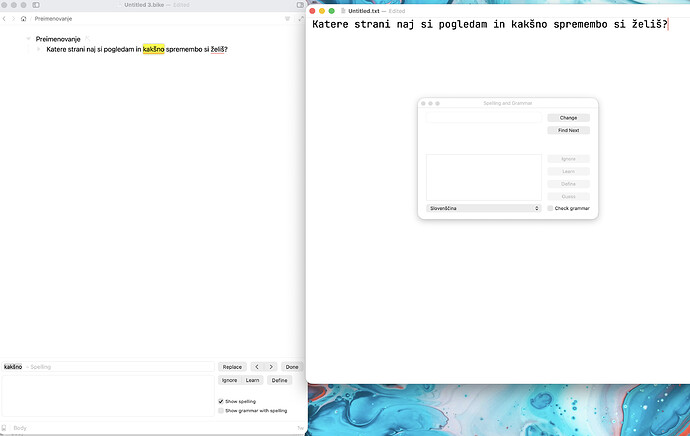This screenshot has height=436, width=690.
Task: Click Guess in Spelling and Grammar dialog
Action: tap(568, 196)
